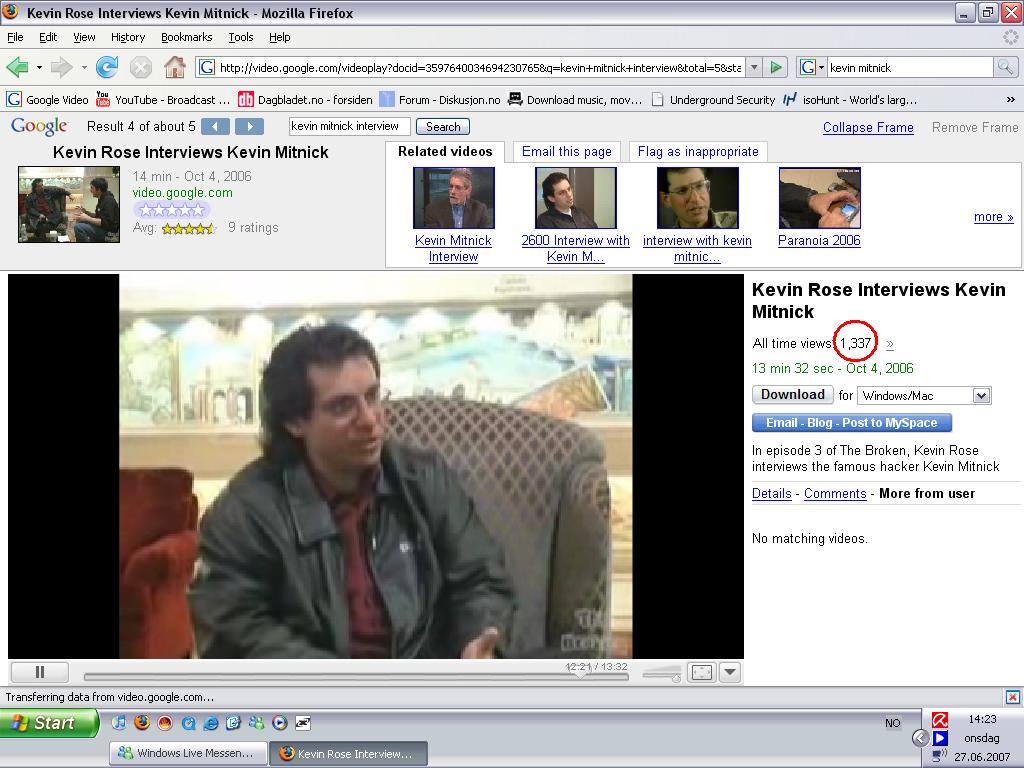Open the video.google.com source link

(x=182, y=193)
